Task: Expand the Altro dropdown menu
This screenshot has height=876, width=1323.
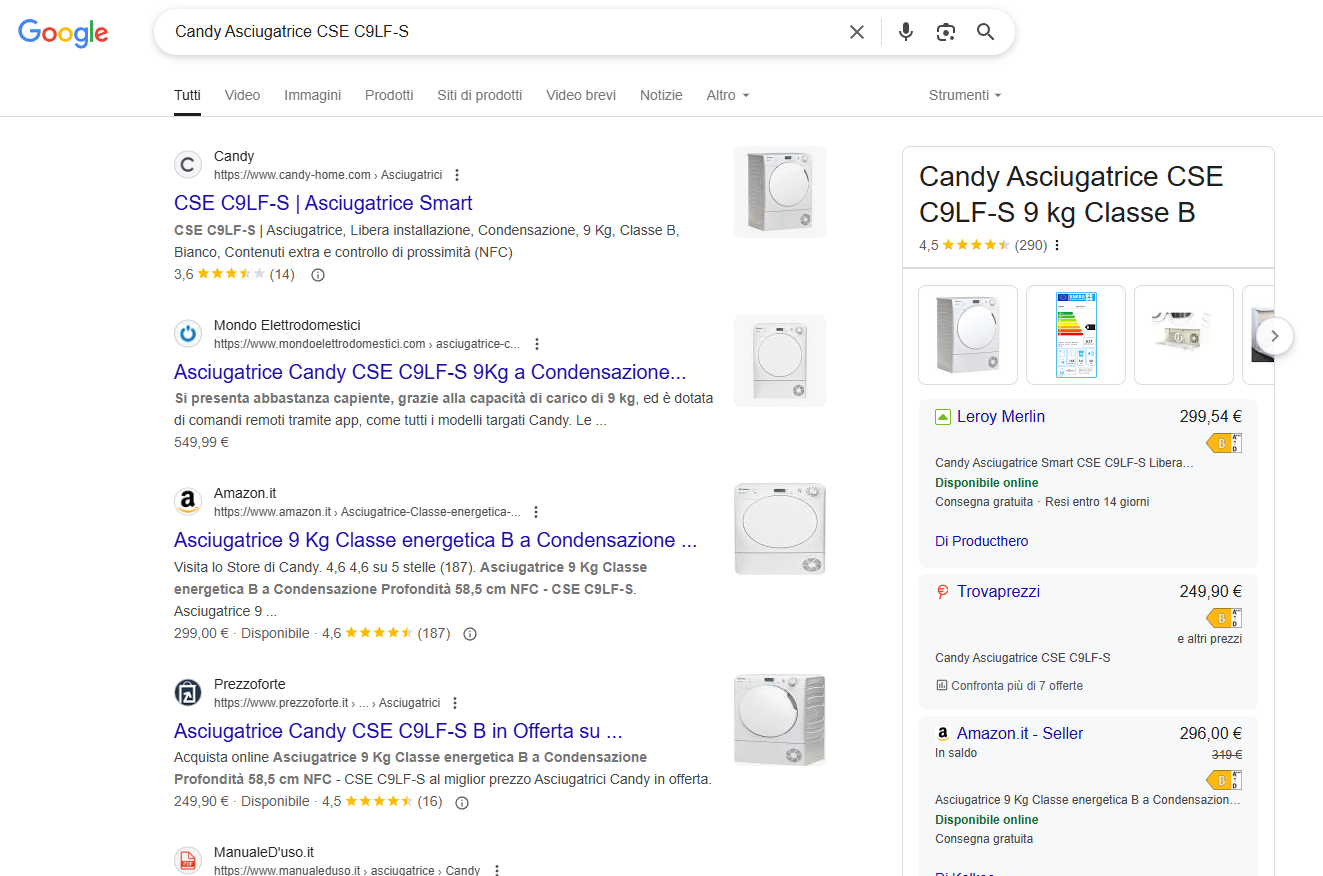Action: click(x=728, y=95)
